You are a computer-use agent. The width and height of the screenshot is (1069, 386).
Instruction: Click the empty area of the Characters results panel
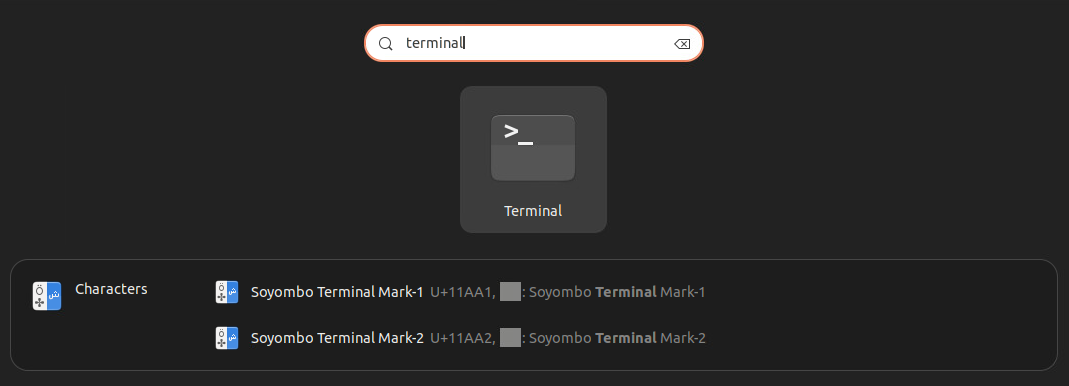tap(879, 315)
